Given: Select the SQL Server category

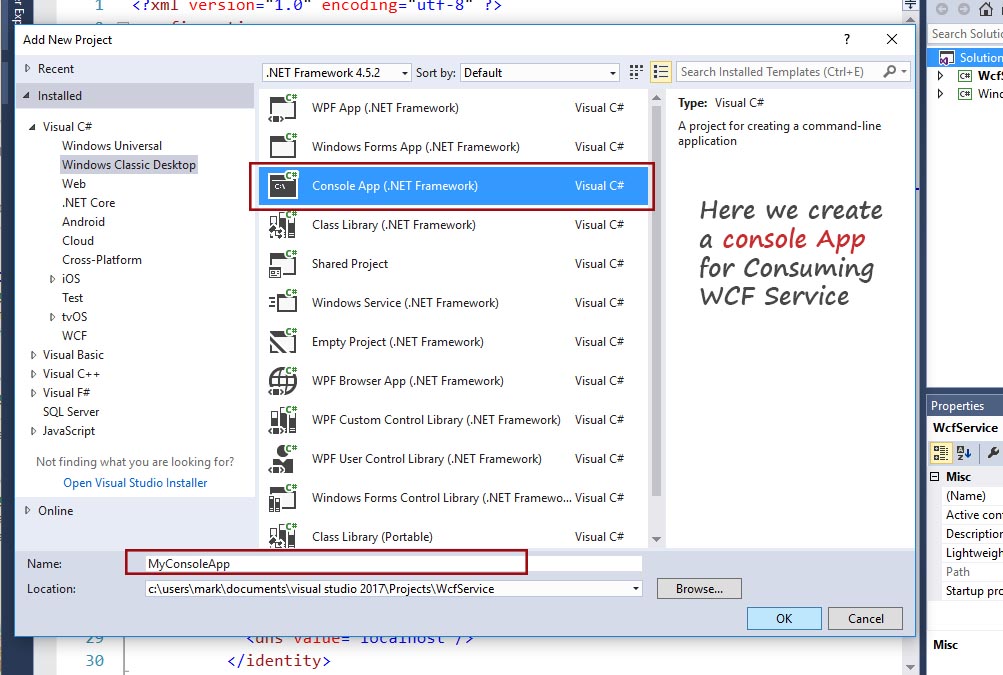Looking at the screenshot, I should [x=71, y=412].
